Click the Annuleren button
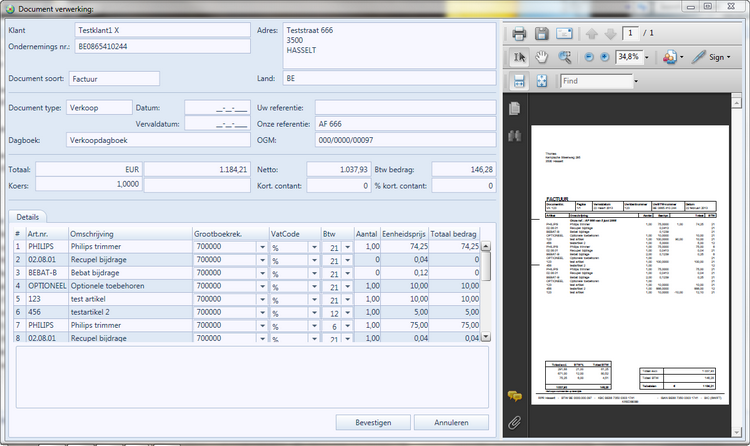This screenshot has height=446, width=750. pyautogui.click(x=451, y=423)
